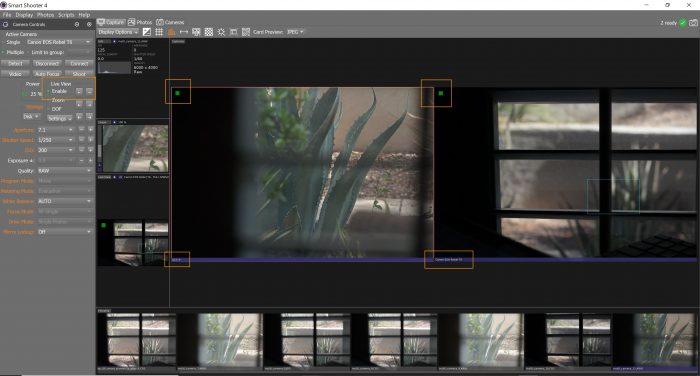Click the checkerboard pattern toolbar icon

tap(208, 32)
